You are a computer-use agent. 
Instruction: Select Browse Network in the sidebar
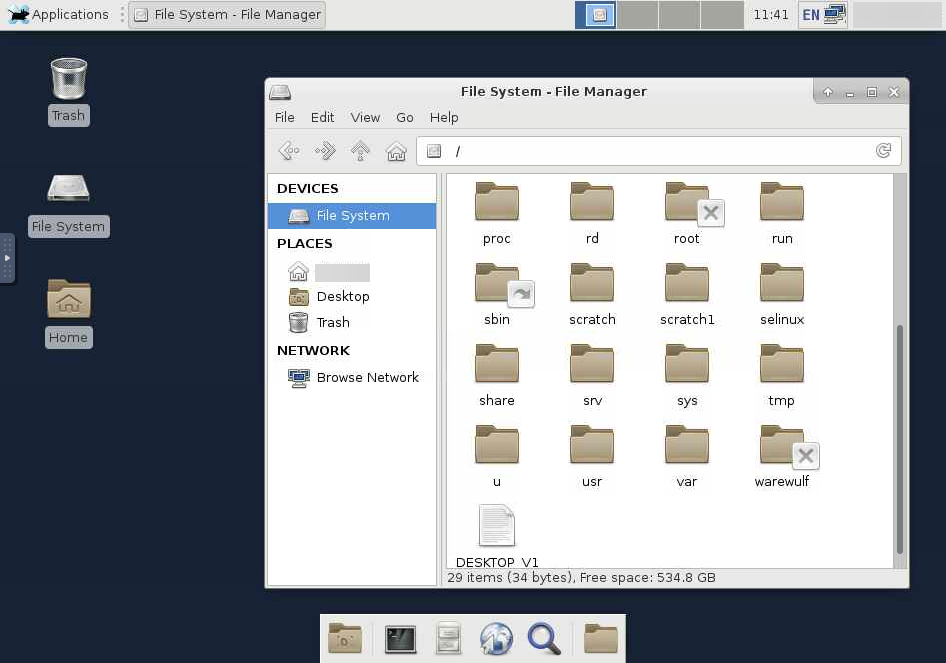367,378
